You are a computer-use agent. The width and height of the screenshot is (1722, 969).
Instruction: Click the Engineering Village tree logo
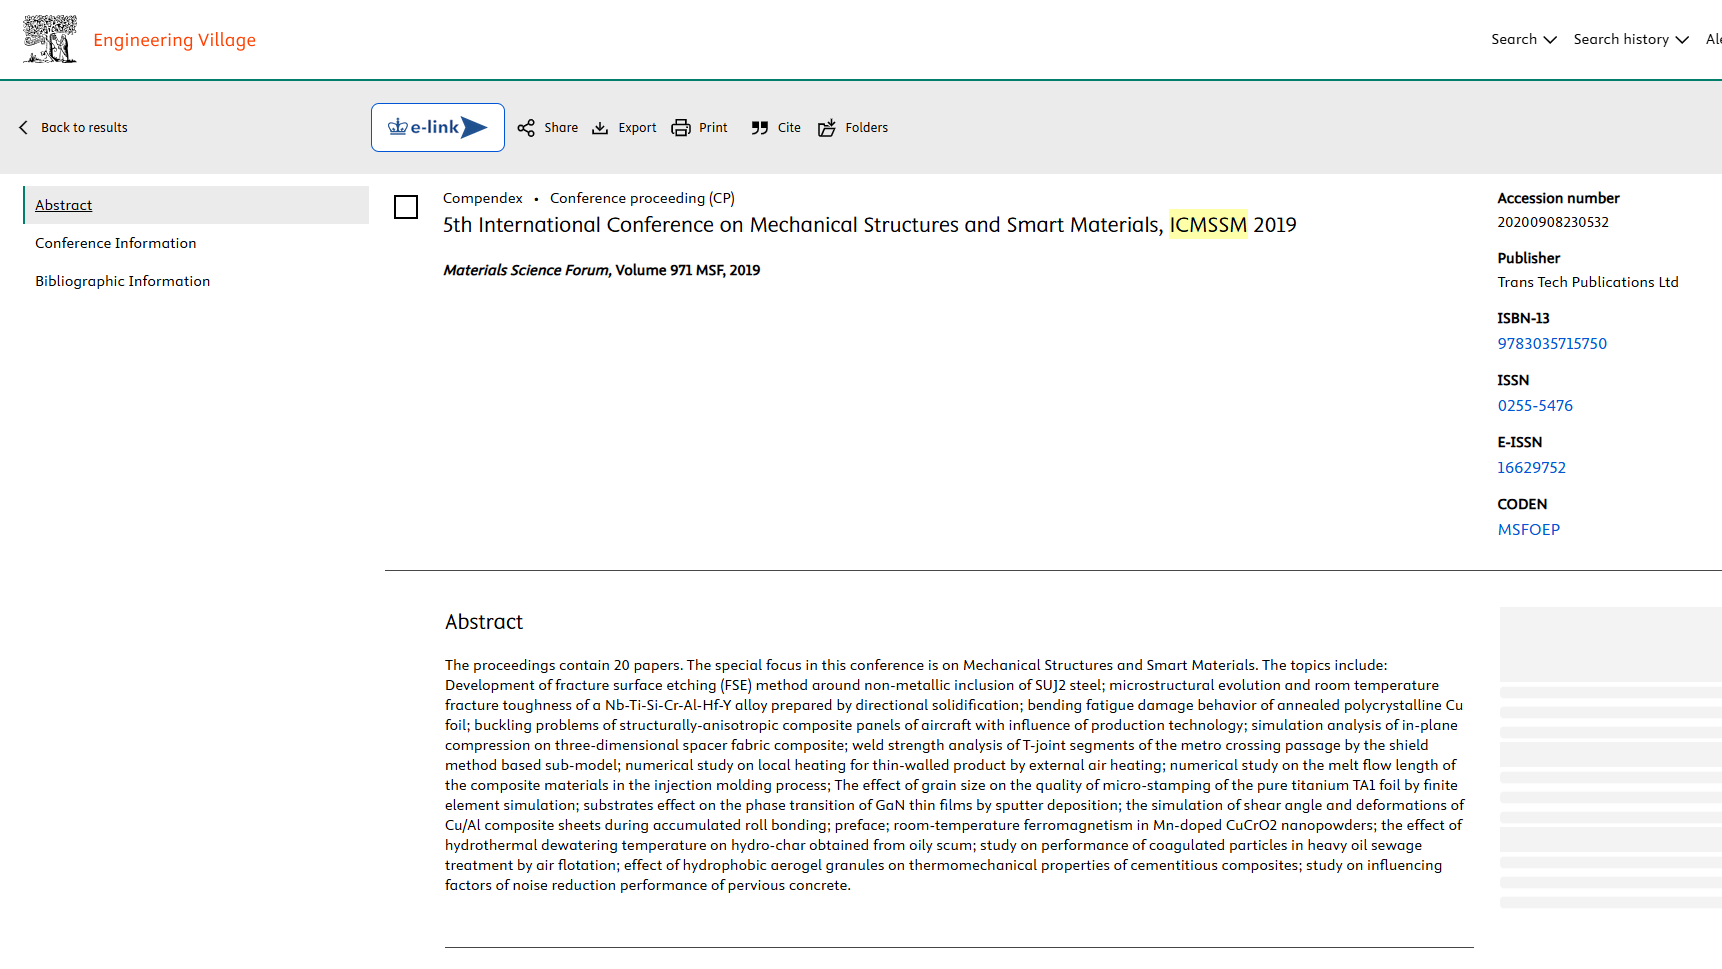[x=50, y=40]
